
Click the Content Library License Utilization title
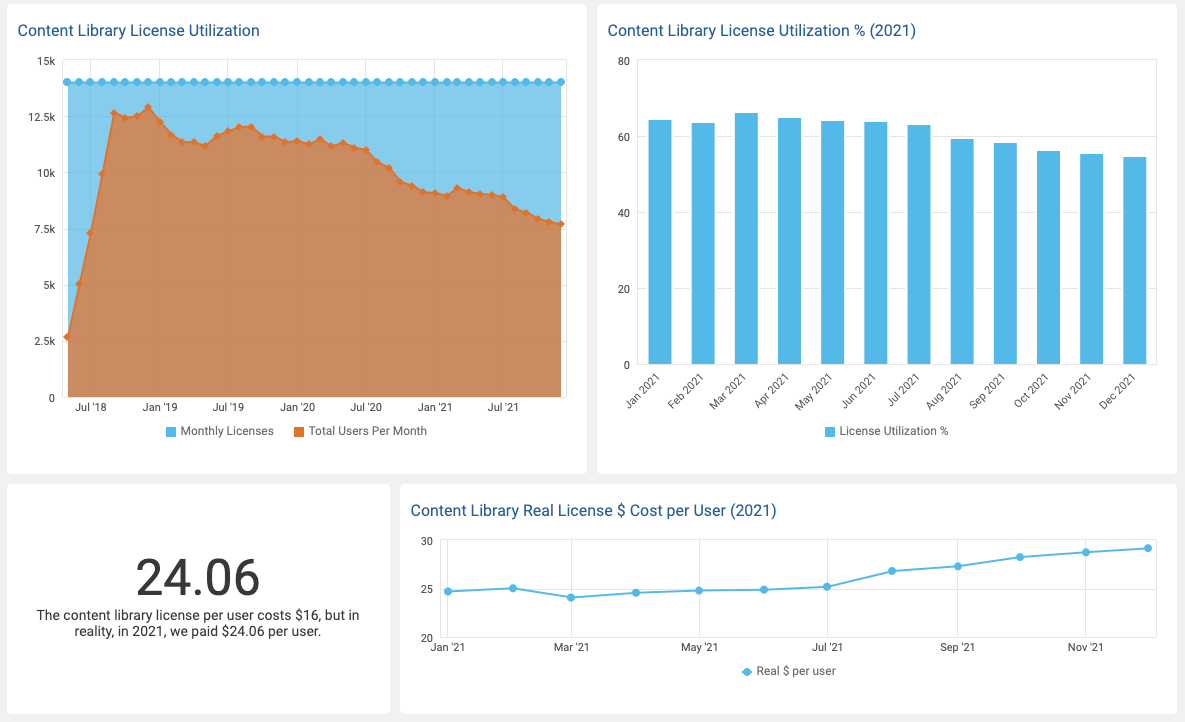click(x=138, y=31)
